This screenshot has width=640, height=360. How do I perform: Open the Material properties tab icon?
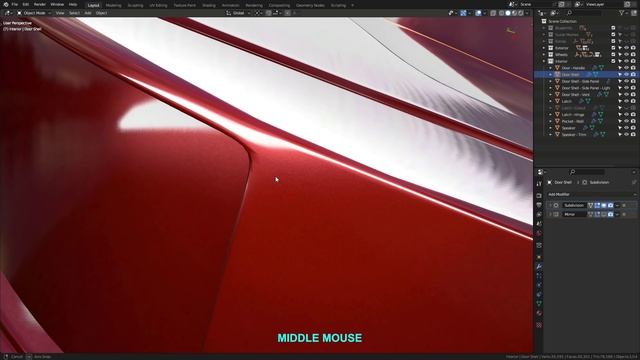point(539,313)
